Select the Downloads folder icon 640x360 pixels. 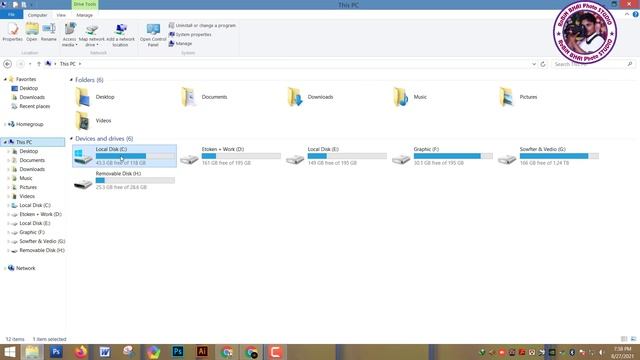point(295,97)
